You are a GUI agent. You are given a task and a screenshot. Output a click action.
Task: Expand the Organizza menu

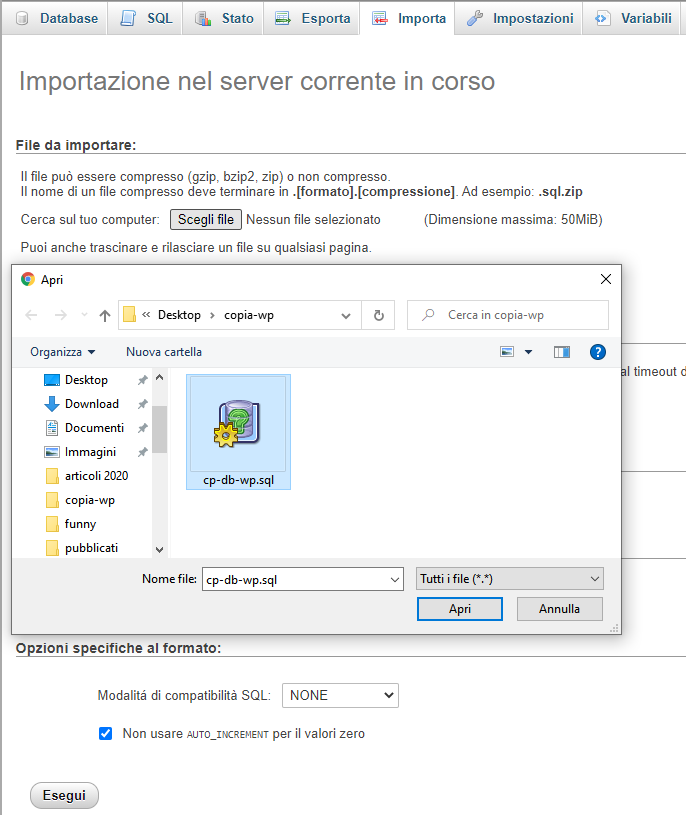click(x=62, y=352)
